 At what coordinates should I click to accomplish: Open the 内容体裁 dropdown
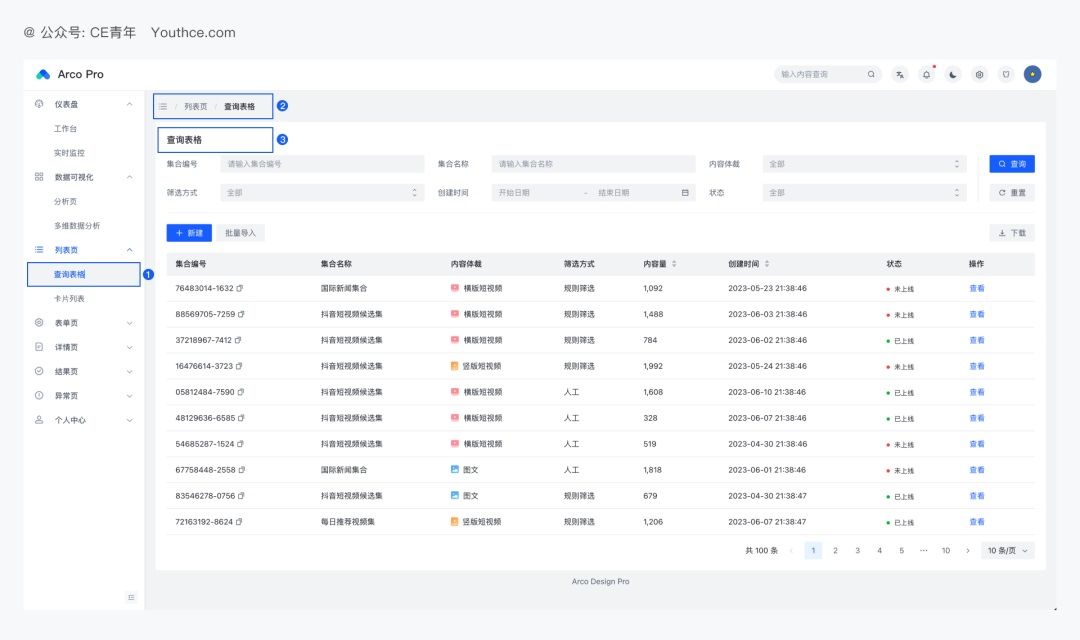pyautogui.click(x=864, y=164)
